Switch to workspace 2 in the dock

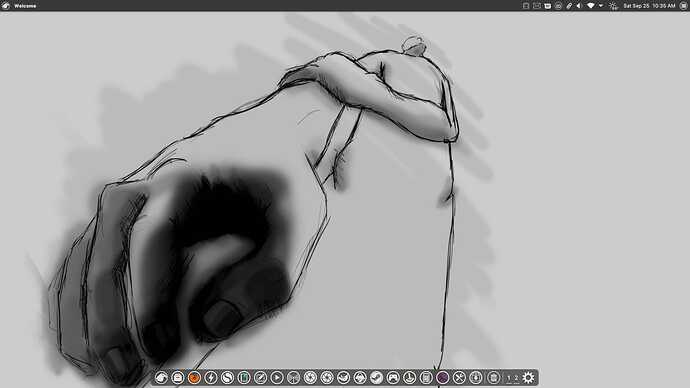[x=516, y=378]
